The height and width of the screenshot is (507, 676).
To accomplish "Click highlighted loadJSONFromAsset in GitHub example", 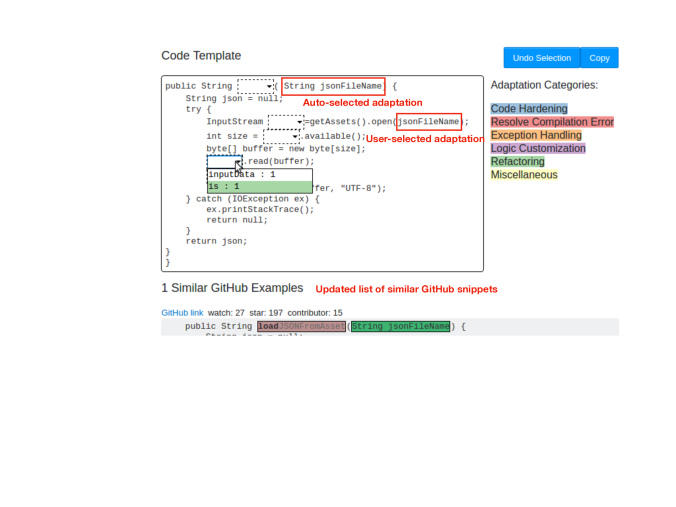I will click(x=301, y=326).
